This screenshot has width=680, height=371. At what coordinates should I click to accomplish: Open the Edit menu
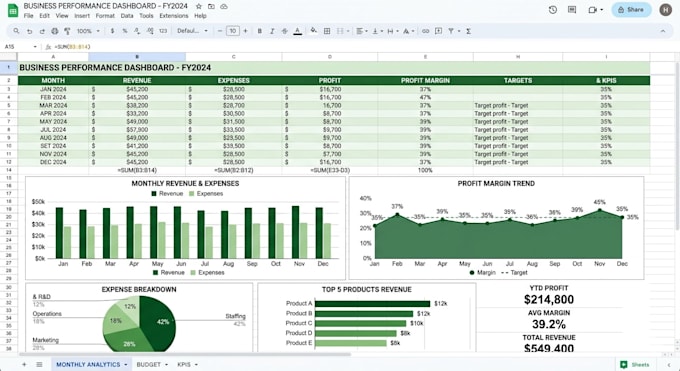[x=45, y=16]
